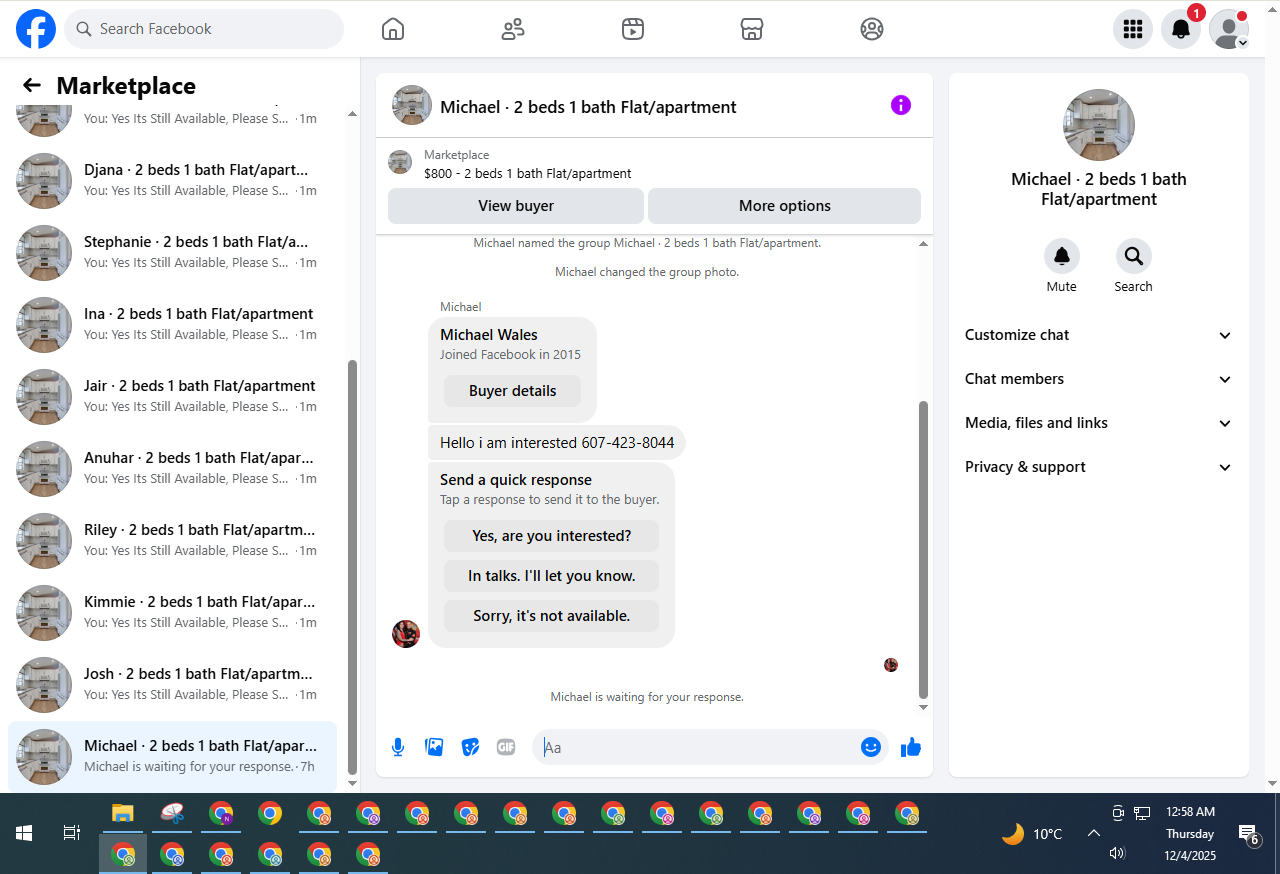
Task: Expand the Chat members section
Action: (x=1099, y=379)
